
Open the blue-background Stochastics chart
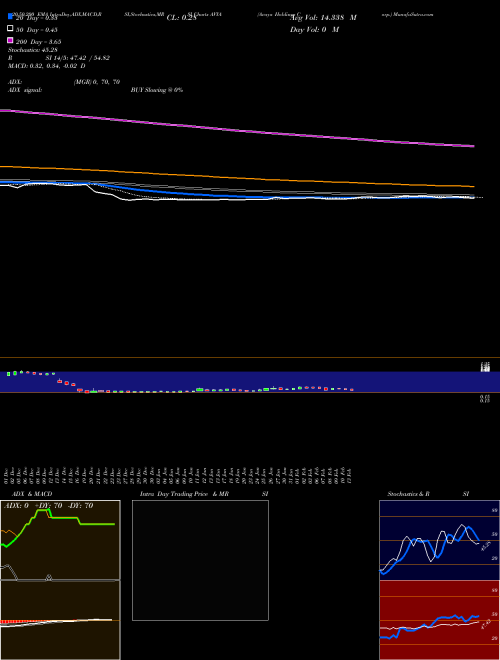pyautogui.click(x=439, y=540)
